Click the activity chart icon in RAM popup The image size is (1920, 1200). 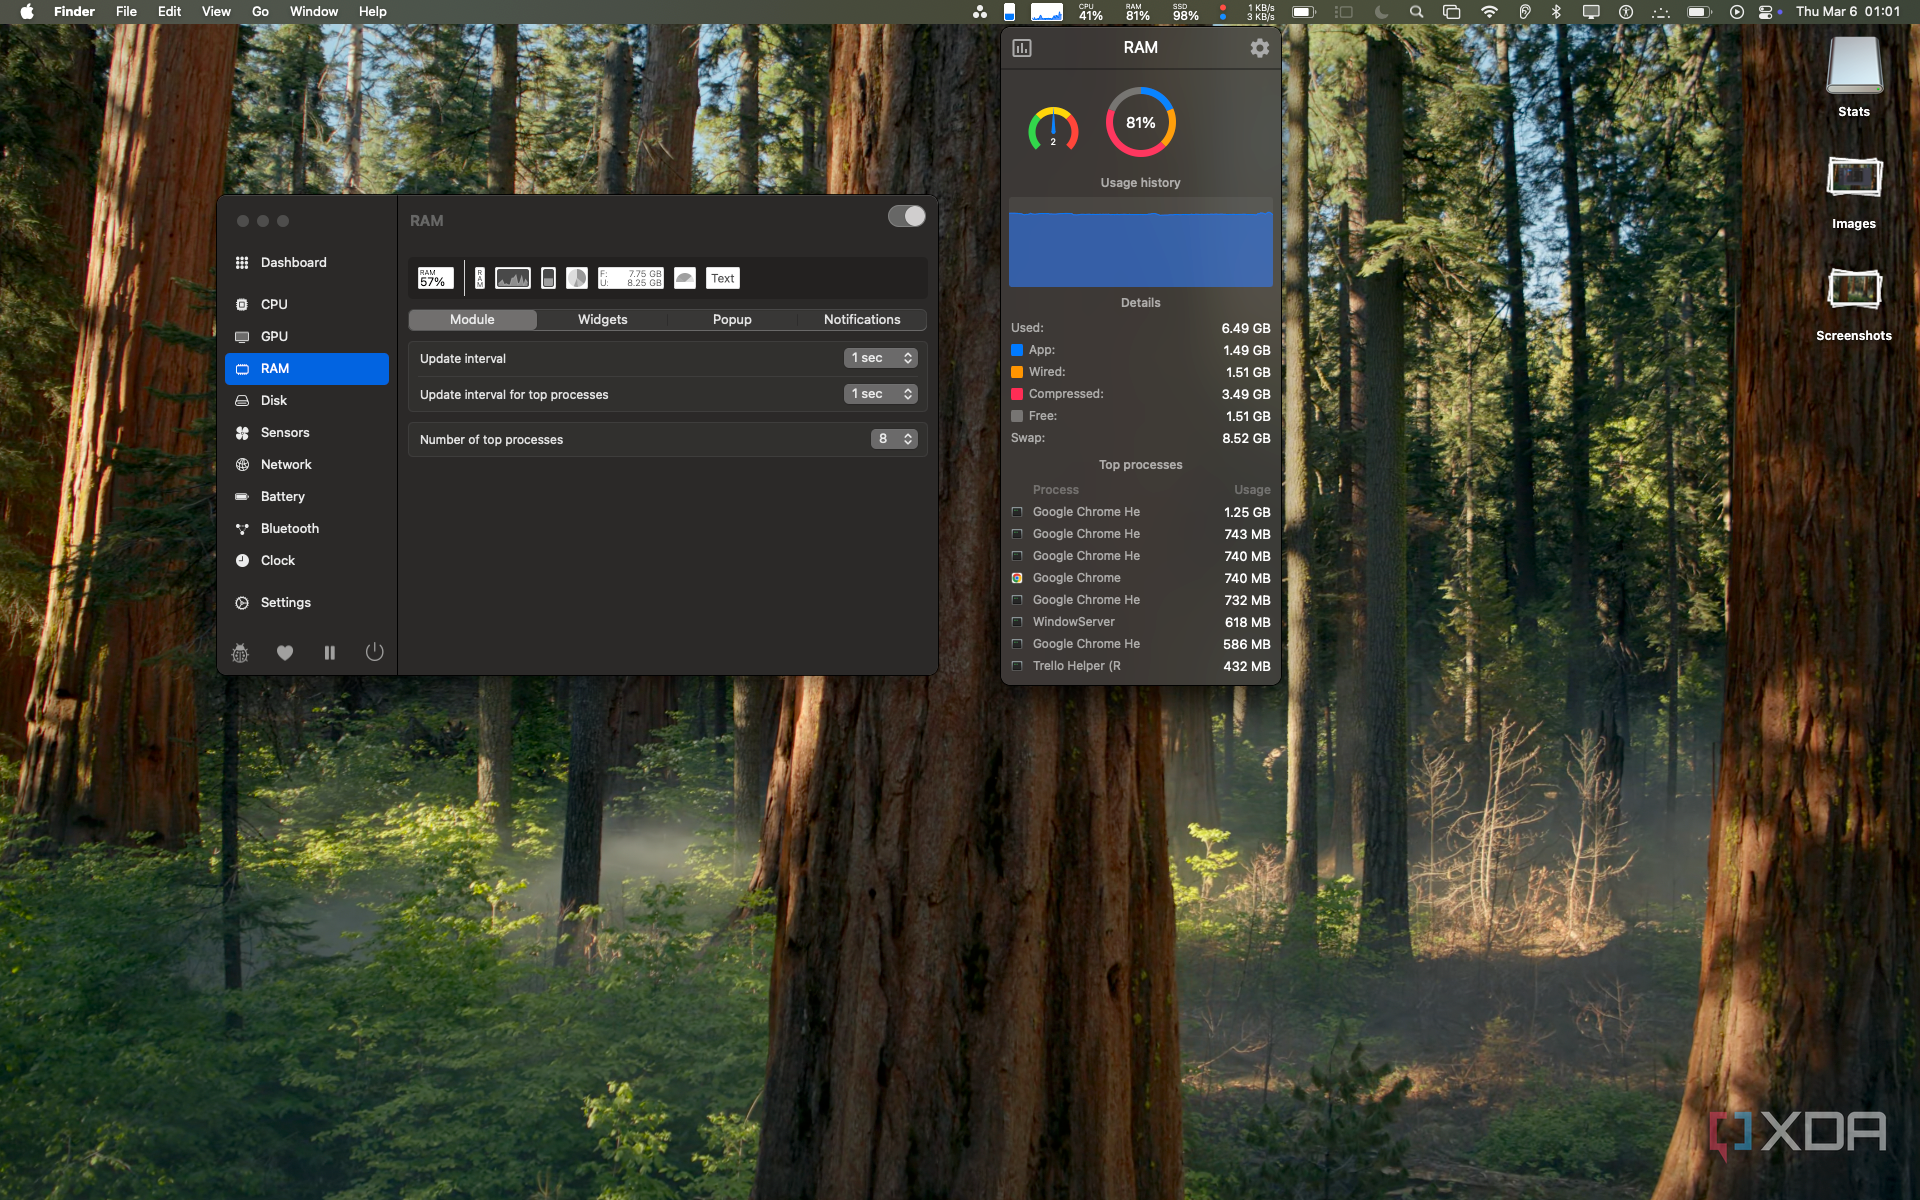[x=1022, y=48]
